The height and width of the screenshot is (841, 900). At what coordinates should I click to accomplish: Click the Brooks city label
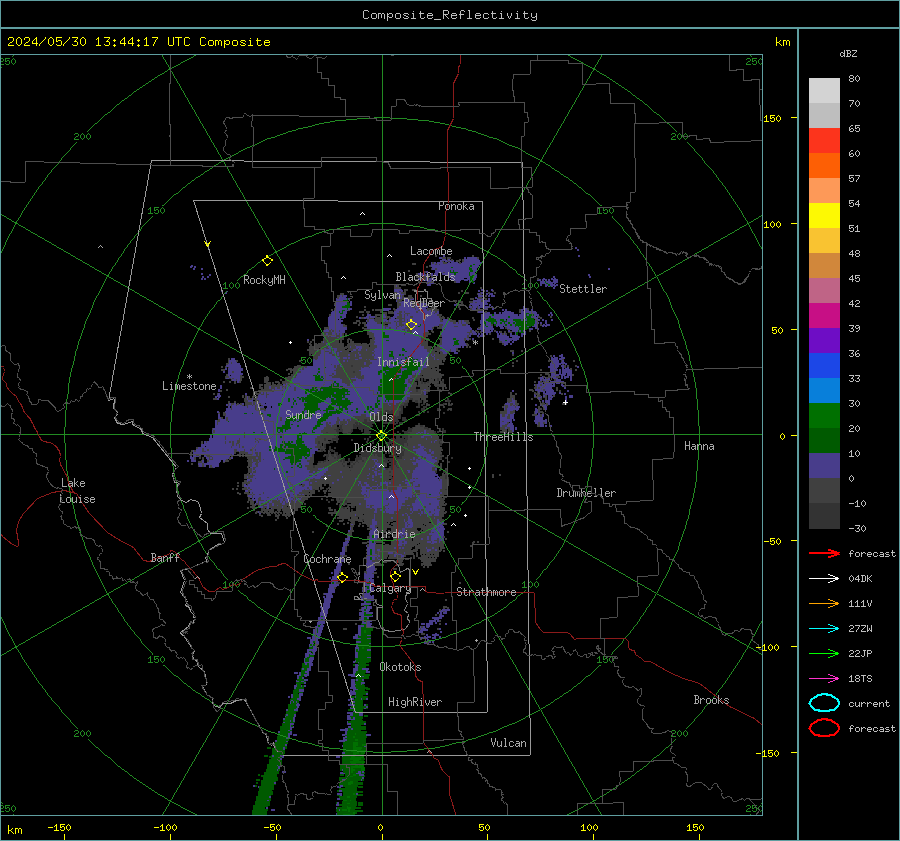(711, 700)
